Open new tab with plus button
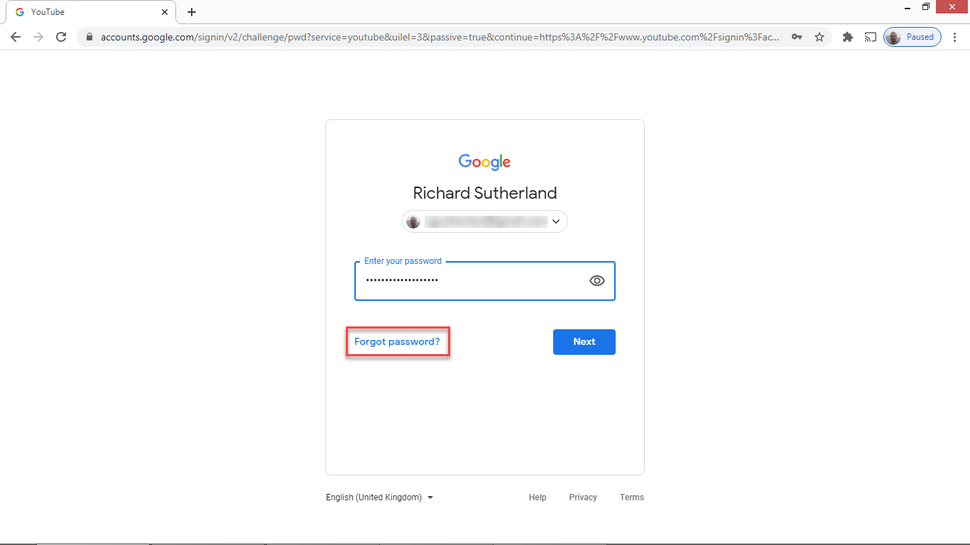 [192, 12]
